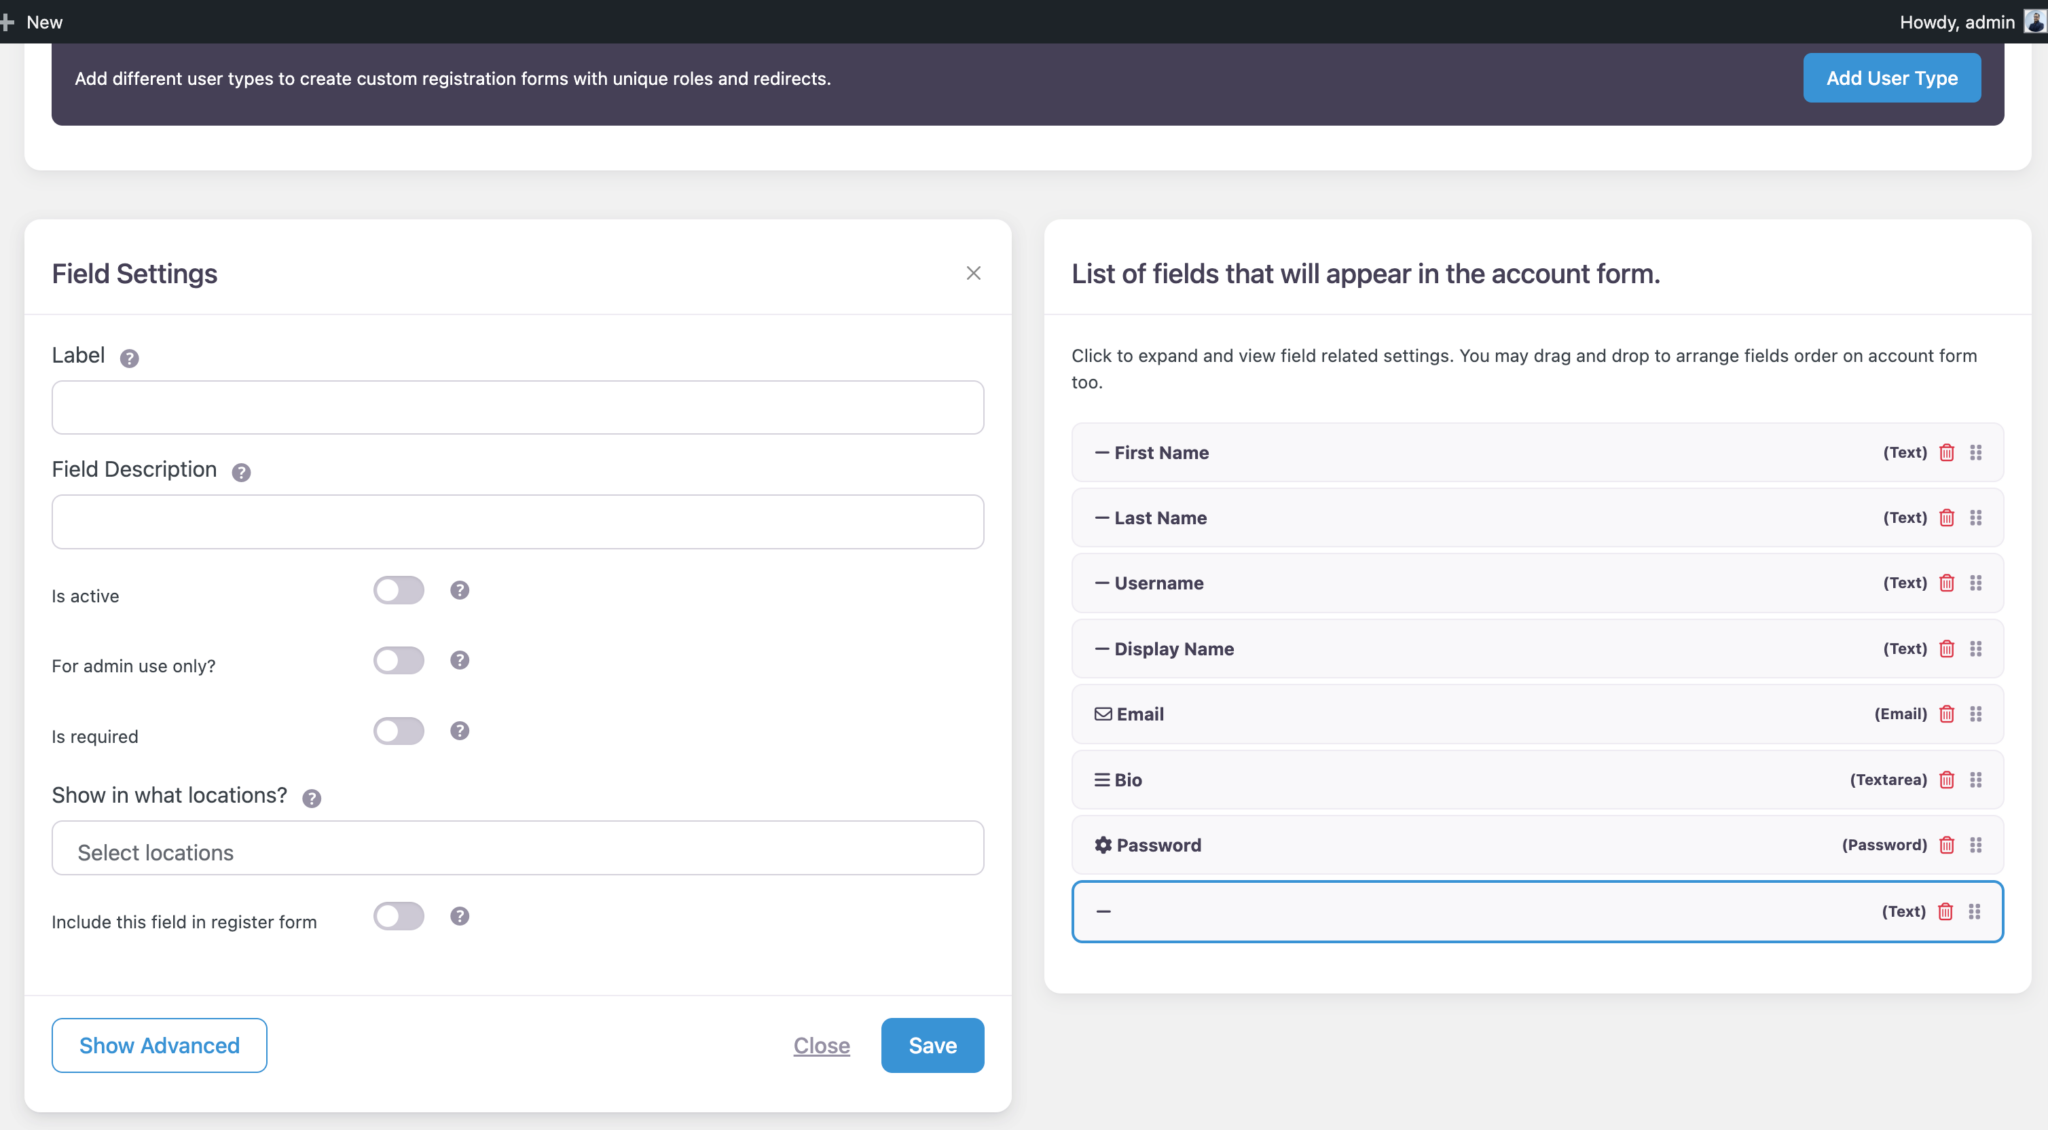Expand the Password field settings

[1537, 845]
